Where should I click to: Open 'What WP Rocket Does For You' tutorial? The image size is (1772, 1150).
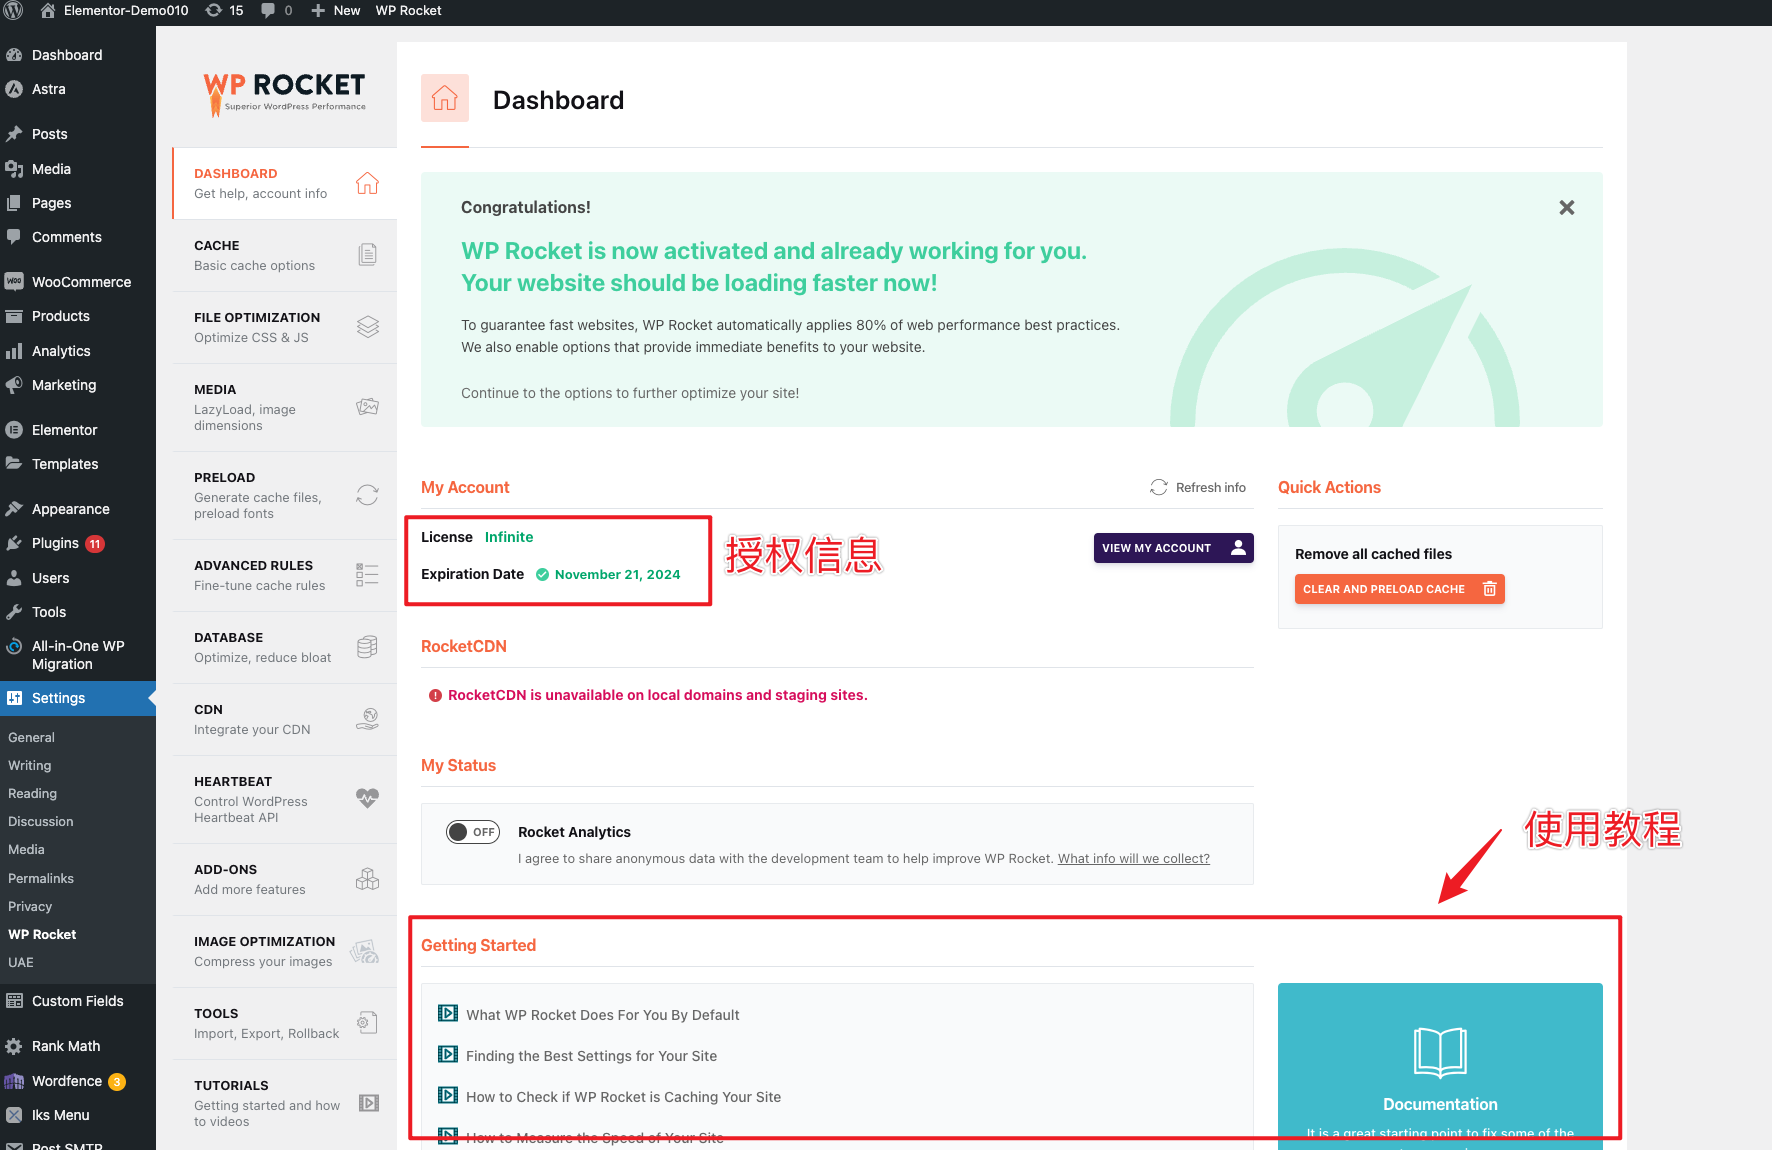[602, 1015]
